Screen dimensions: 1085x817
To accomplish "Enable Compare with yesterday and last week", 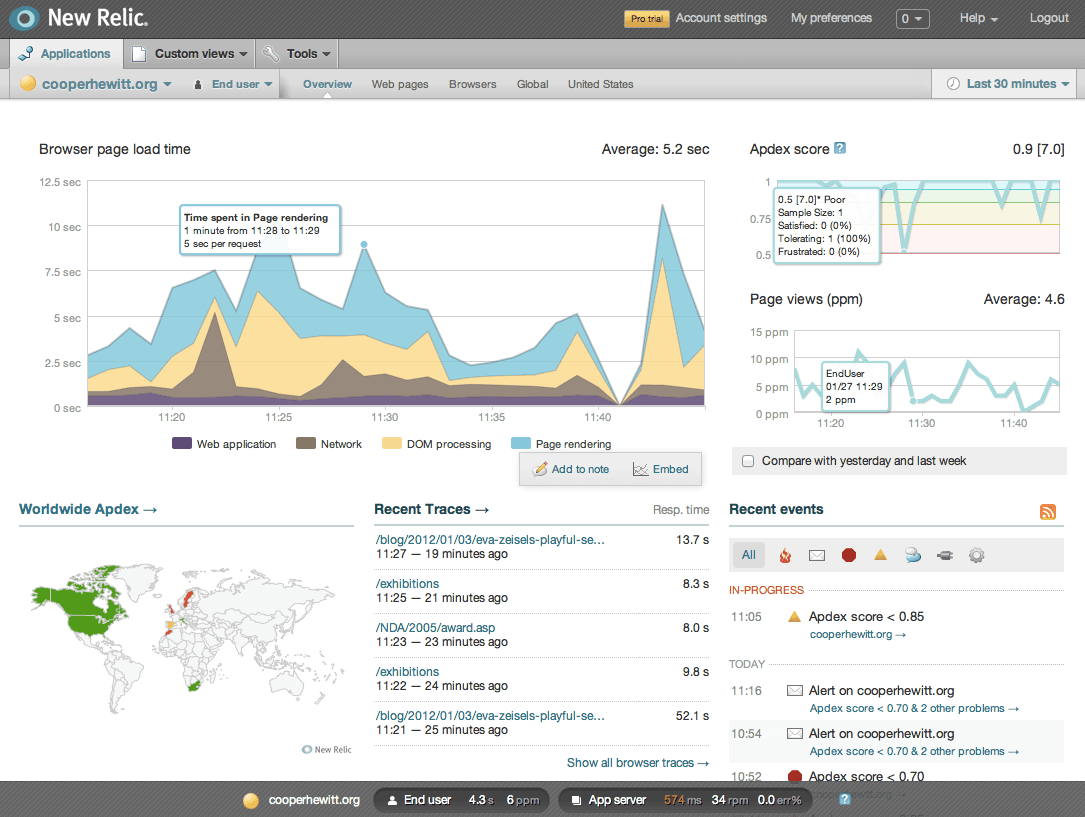I will 748,461.
